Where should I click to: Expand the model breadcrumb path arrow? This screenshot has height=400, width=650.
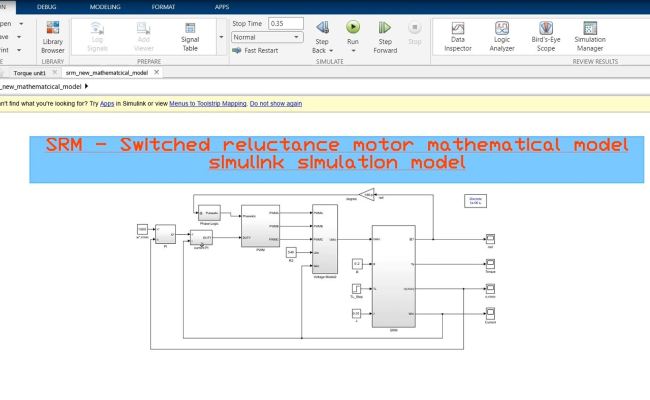(x=86, y=86)
